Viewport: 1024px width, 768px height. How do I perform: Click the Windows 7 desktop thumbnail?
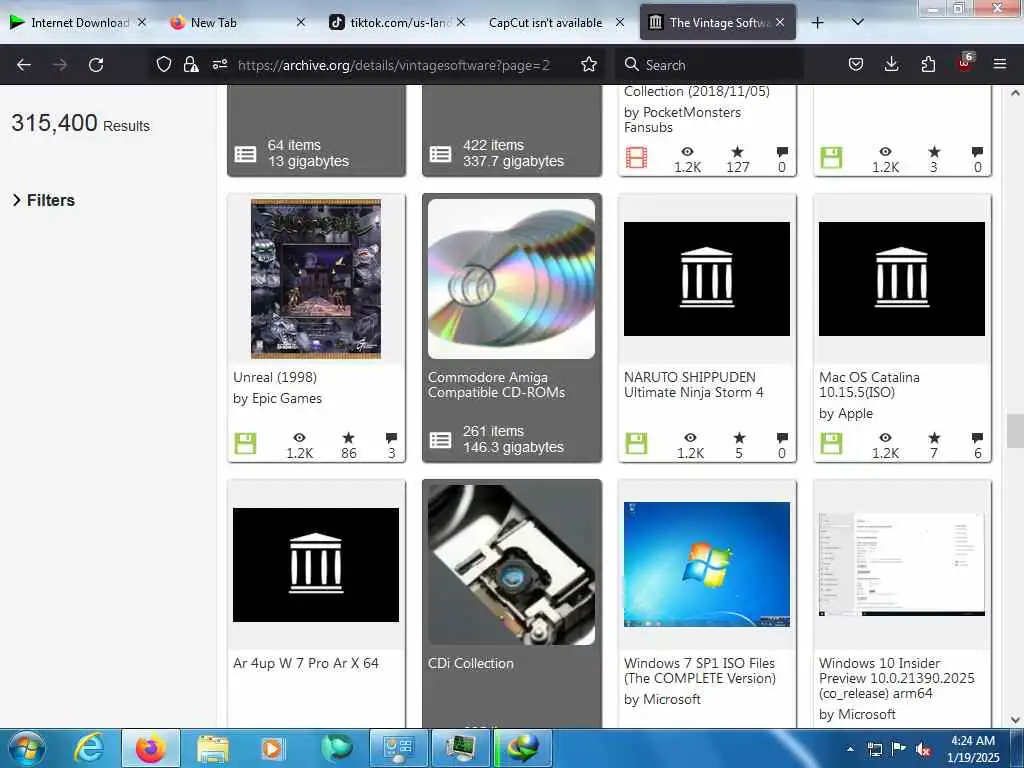coord(707,565)
